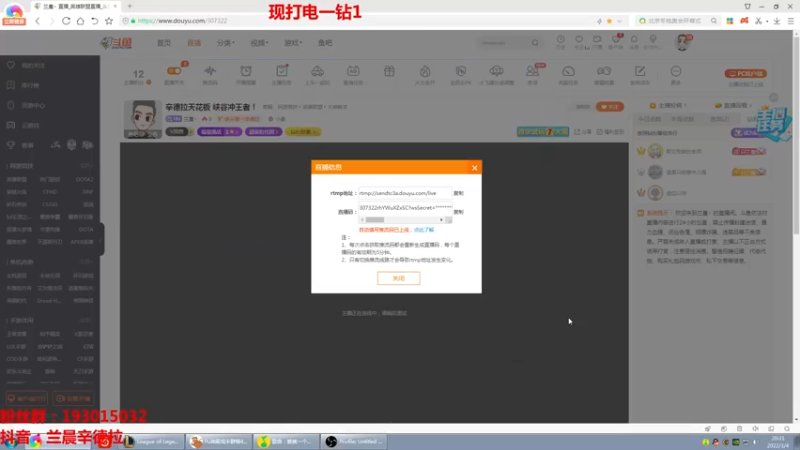Open the airship icon tool
800x450 pixels.
click(x=496, y=73)
